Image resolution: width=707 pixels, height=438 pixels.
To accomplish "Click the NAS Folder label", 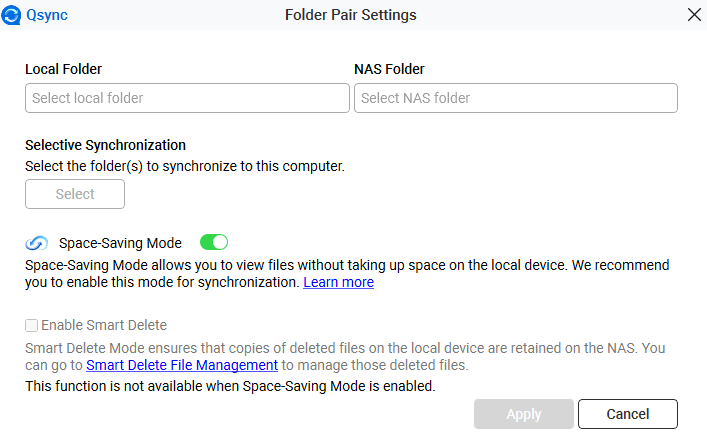I will coord(389,69).
